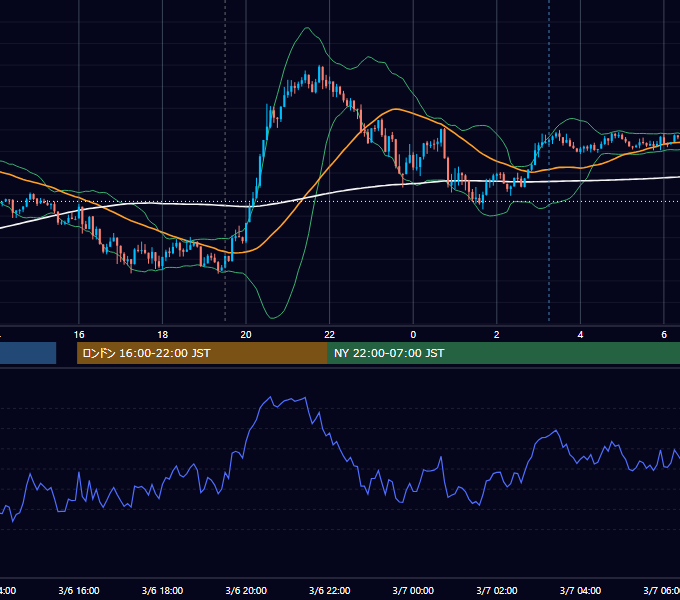This screenshot has width=680, height=600.
Task: Select the '3/7 00:00' date label on lower axis
Action: (413, 590)
